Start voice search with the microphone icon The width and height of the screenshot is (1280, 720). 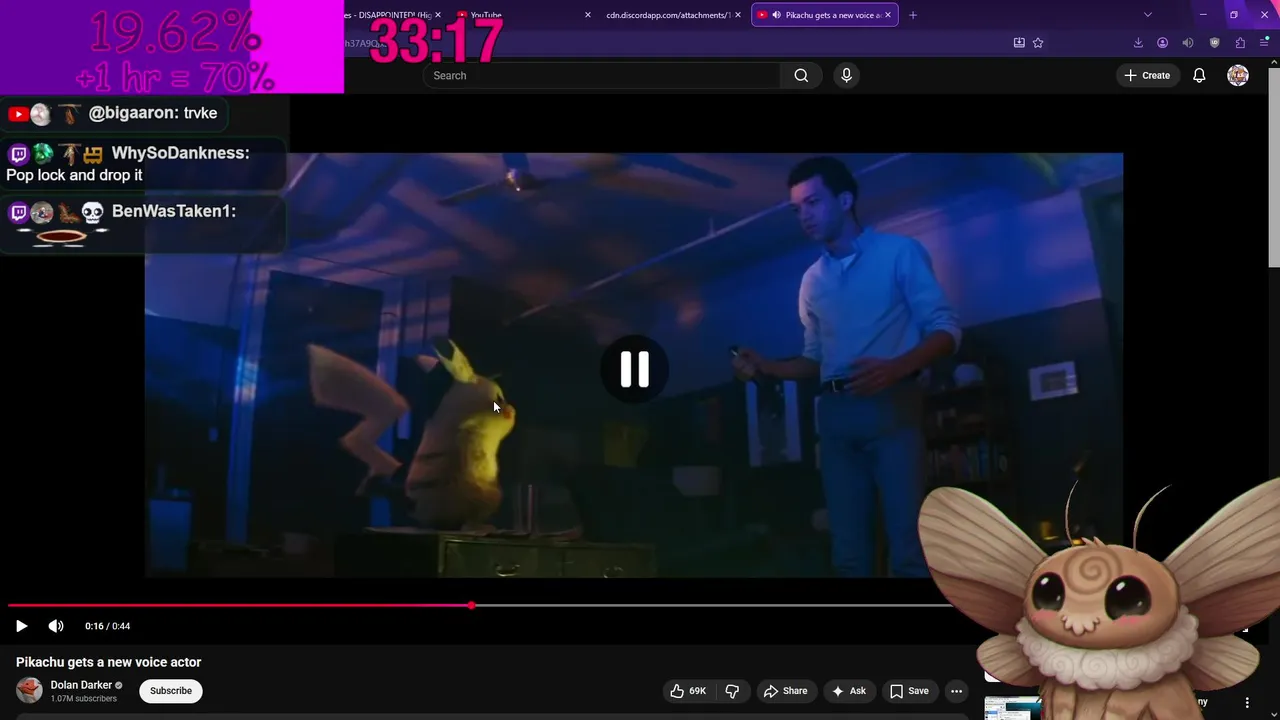tap(846, 75)
